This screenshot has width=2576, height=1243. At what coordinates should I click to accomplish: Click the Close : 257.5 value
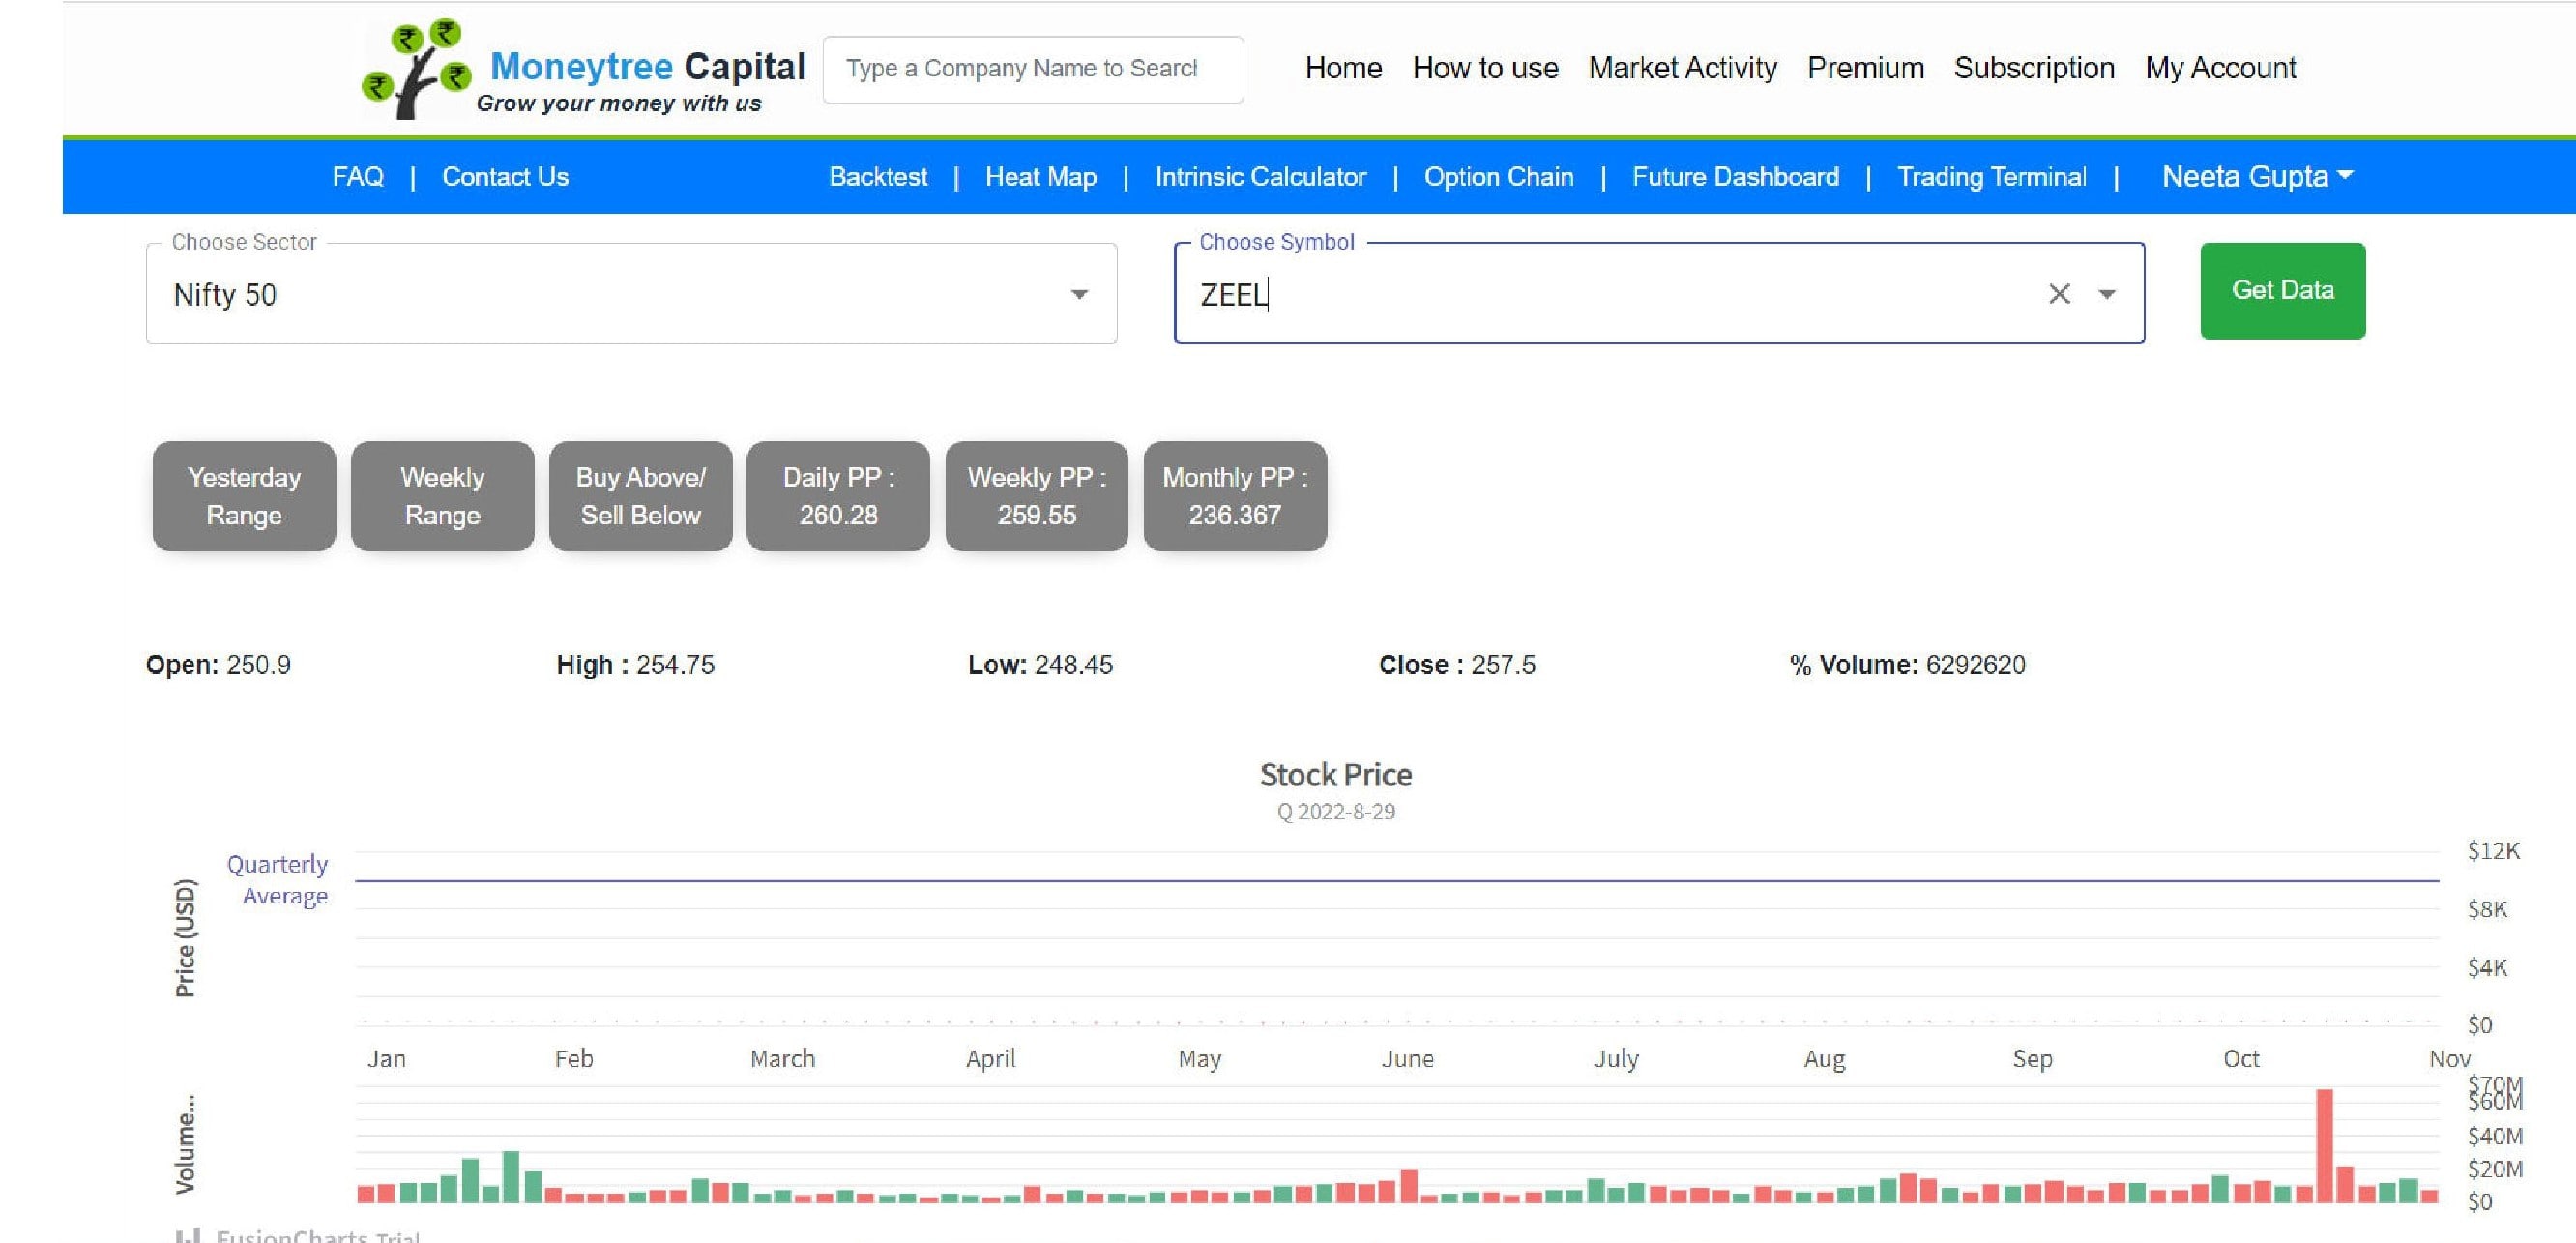(x=1457, y=665)
